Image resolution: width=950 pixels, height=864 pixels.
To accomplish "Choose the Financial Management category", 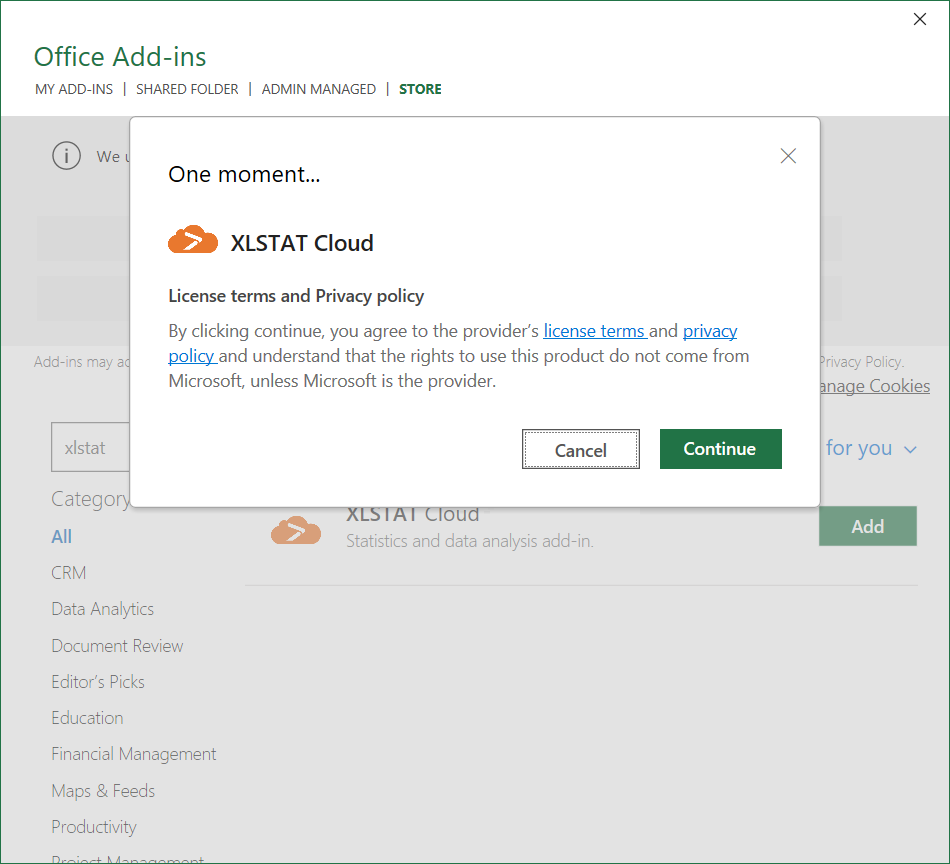I will tap(134, 754).
